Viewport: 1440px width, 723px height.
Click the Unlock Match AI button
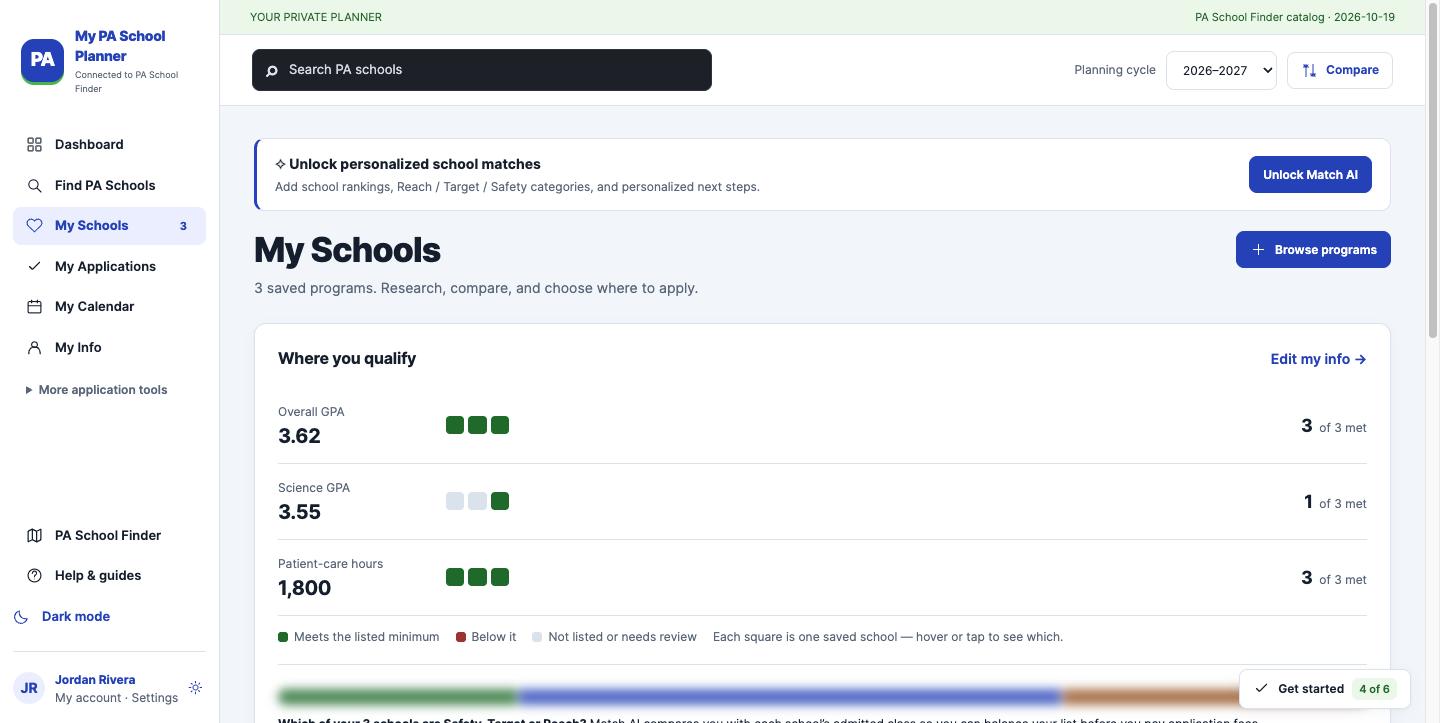tap(1310, 175)
